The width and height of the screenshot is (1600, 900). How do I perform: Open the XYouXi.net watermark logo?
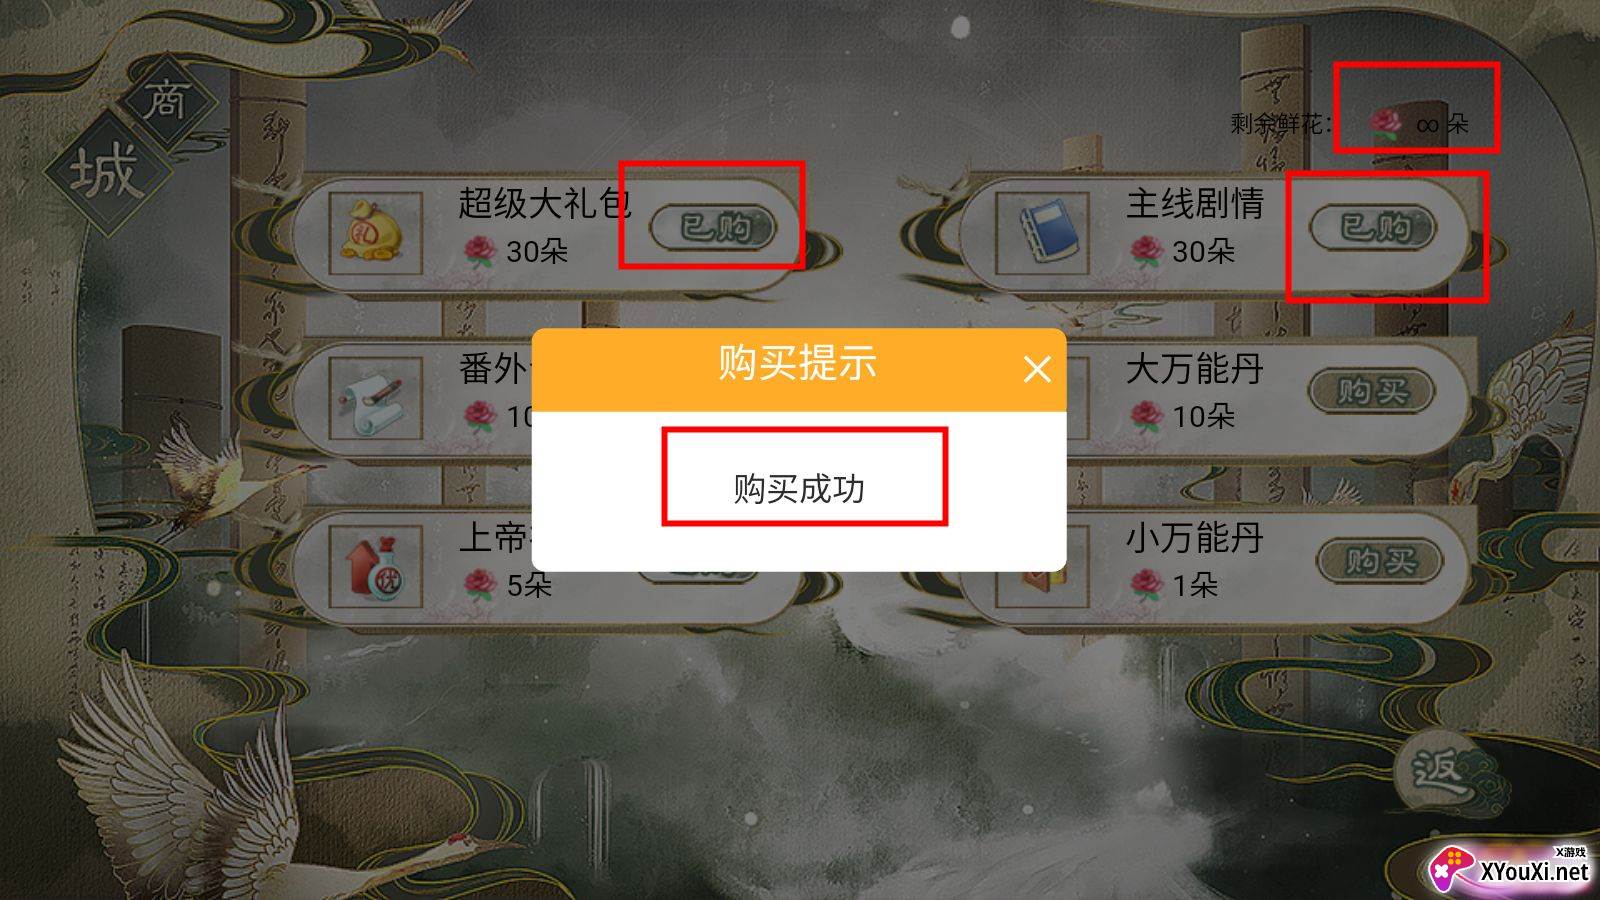1509,868
